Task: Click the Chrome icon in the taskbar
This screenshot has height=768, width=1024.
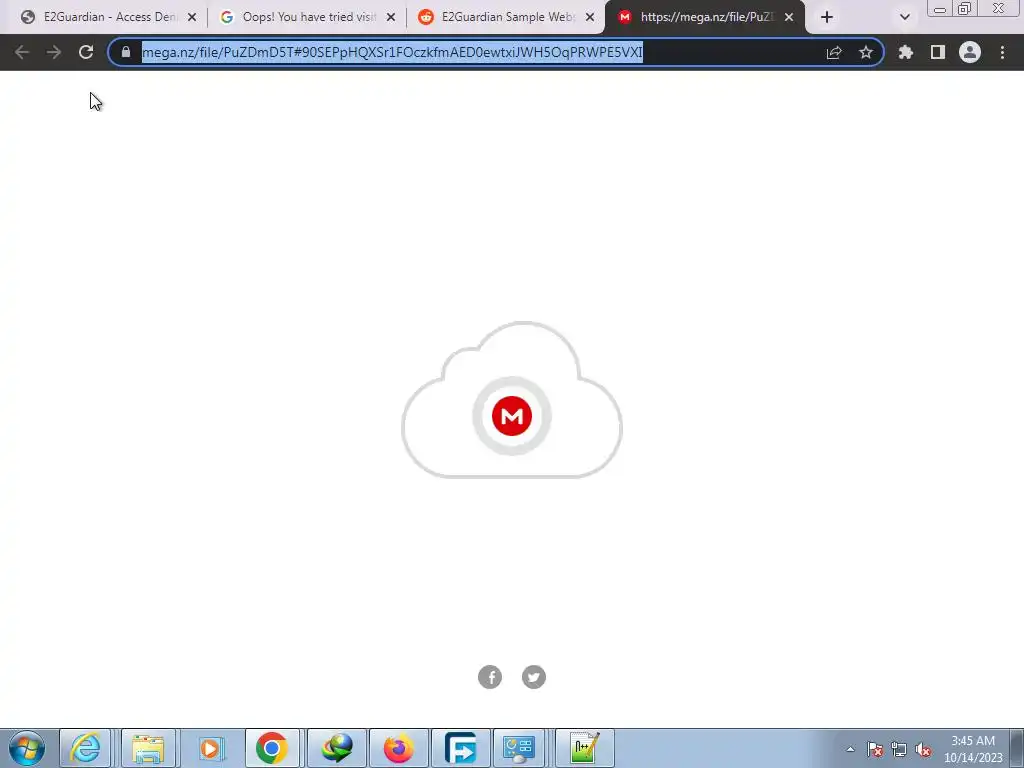Action: pyautogui.click(x=272, y=748)
